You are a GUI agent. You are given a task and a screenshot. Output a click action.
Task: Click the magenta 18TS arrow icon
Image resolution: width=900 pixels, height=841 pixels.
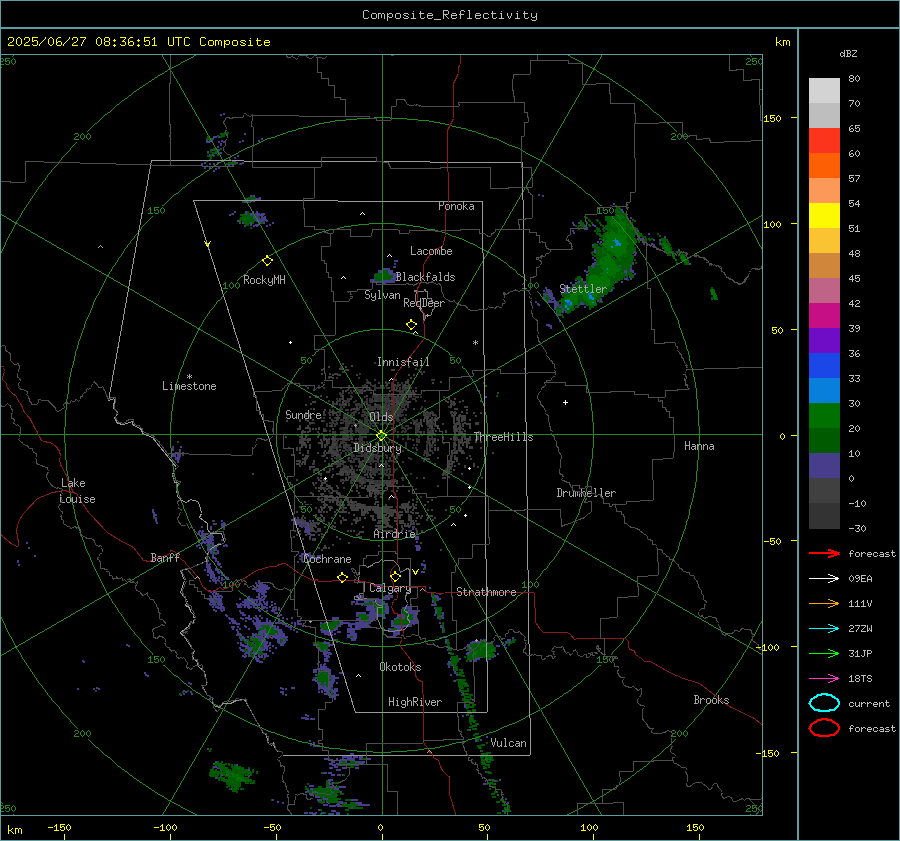pyautogui.click(x=824, y=679)
